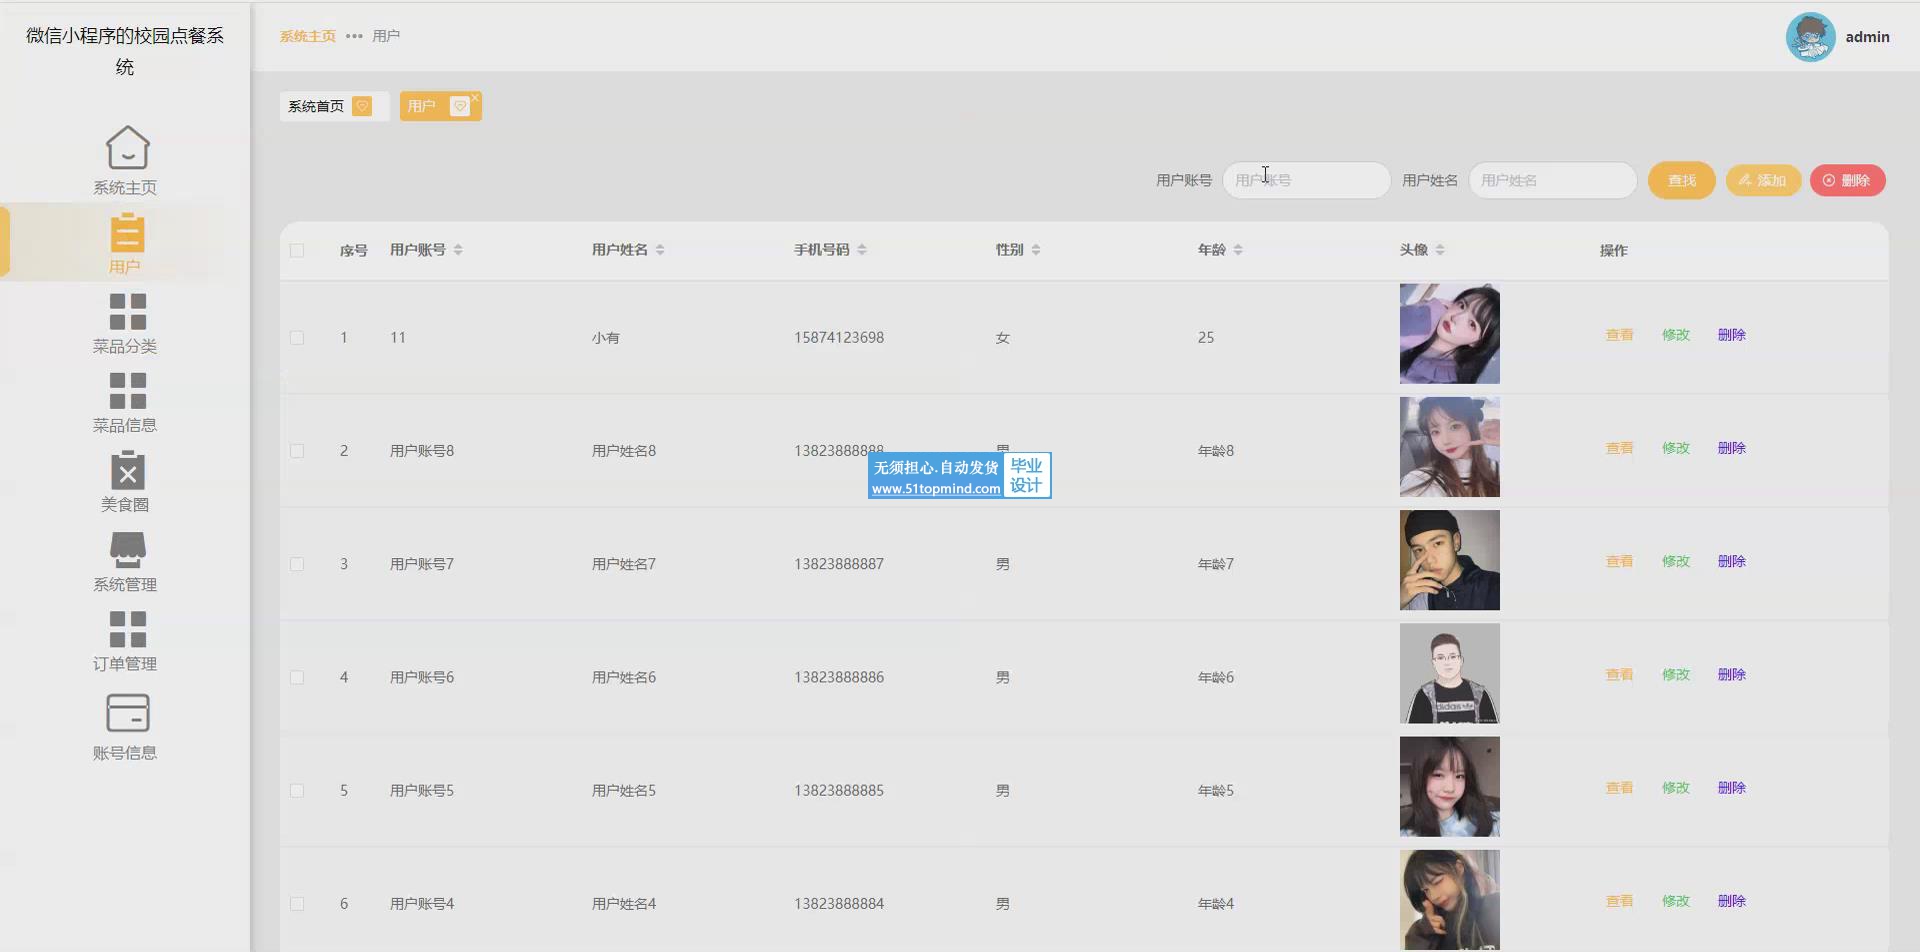The height and width of the screenshot is (952, 1920).
Task: Close the 用户 tab
Action: (x=475, y=97)
